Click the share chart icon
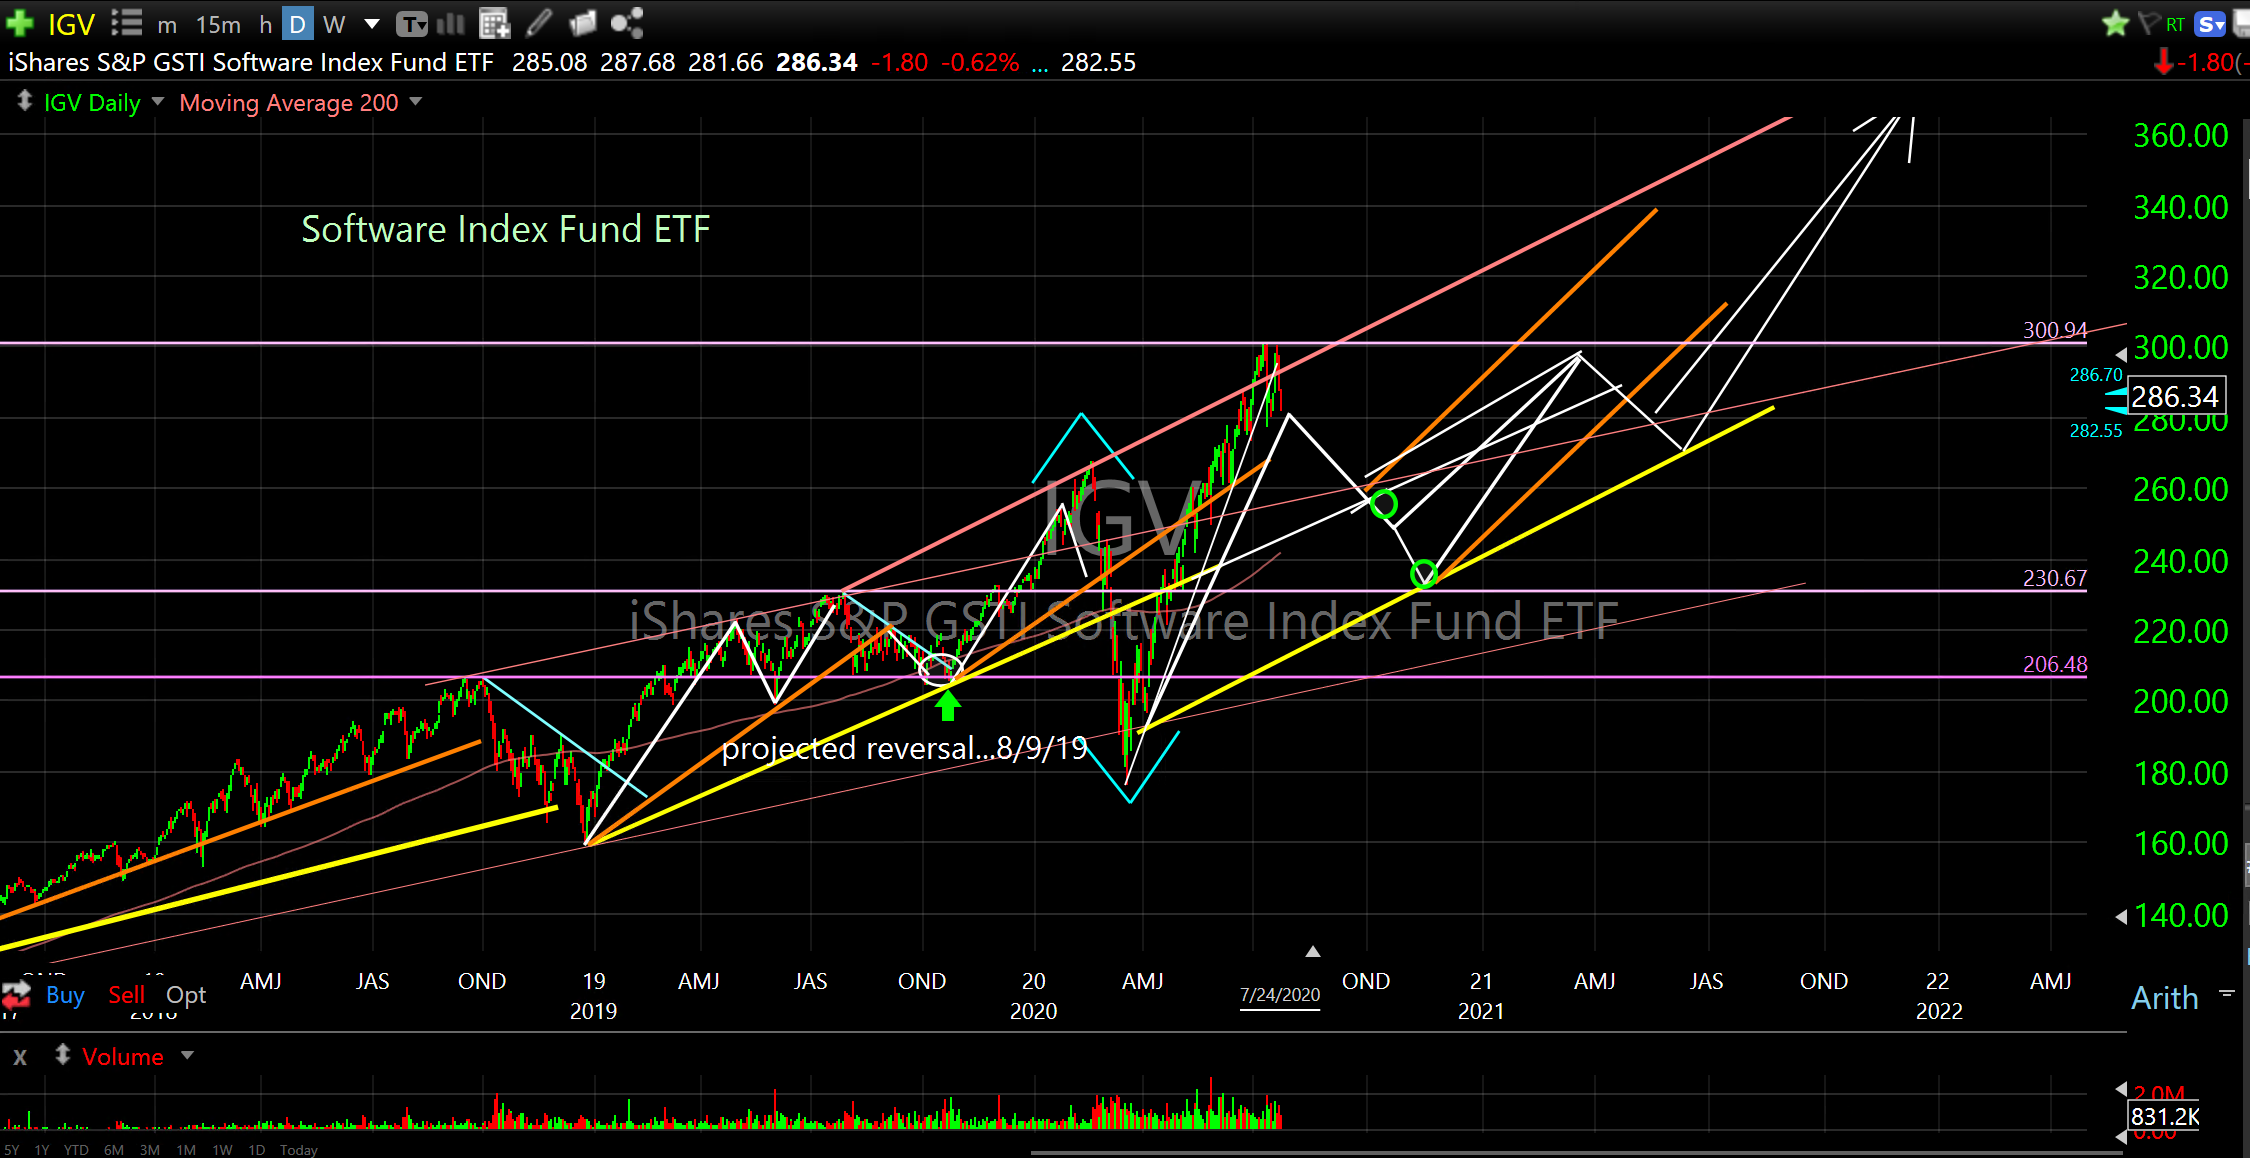2250x1158 pixels. click(x=626, y=23)
